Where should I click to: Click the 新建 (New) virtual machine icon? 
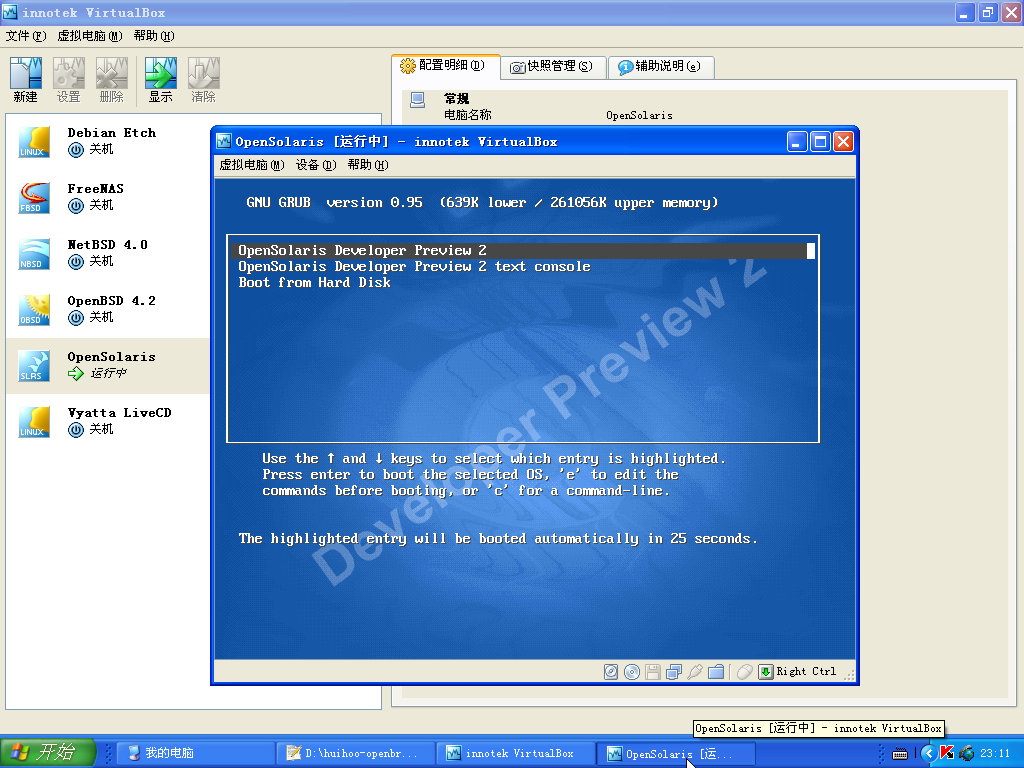25,79
